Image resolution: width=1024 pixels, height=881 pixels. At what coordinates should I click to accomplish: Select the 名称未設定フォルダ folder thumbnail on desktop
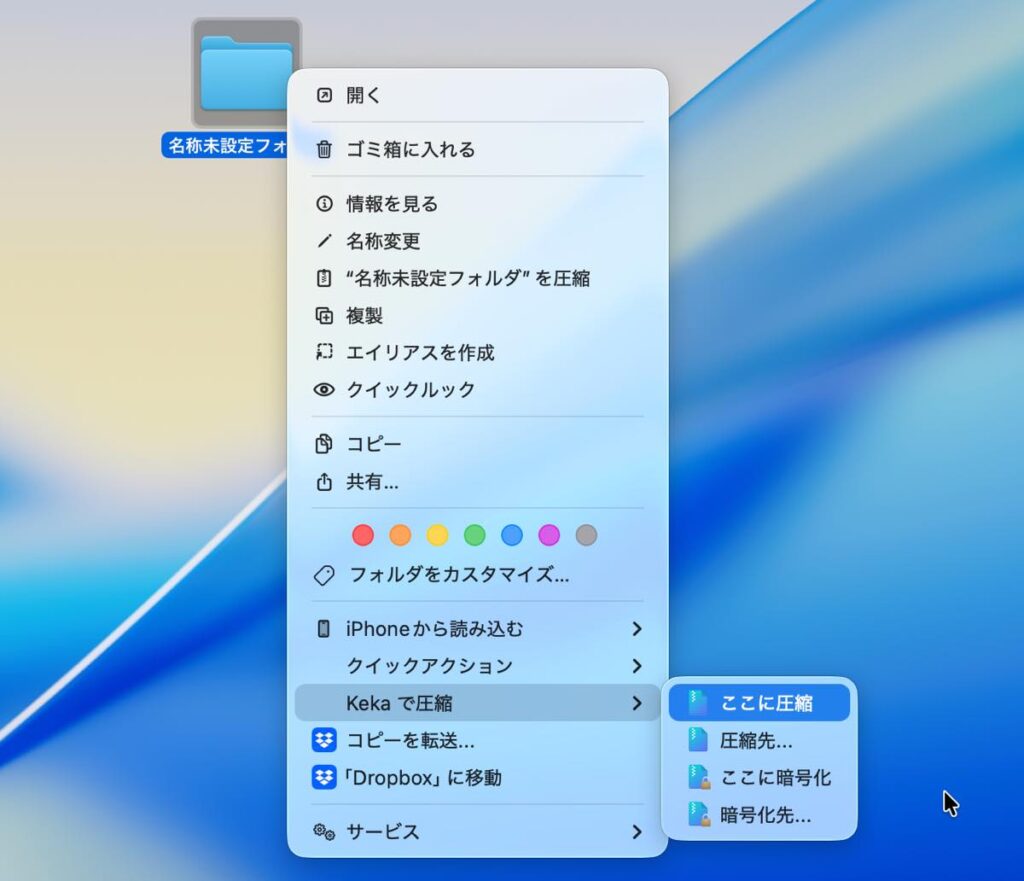coord(245,73)
